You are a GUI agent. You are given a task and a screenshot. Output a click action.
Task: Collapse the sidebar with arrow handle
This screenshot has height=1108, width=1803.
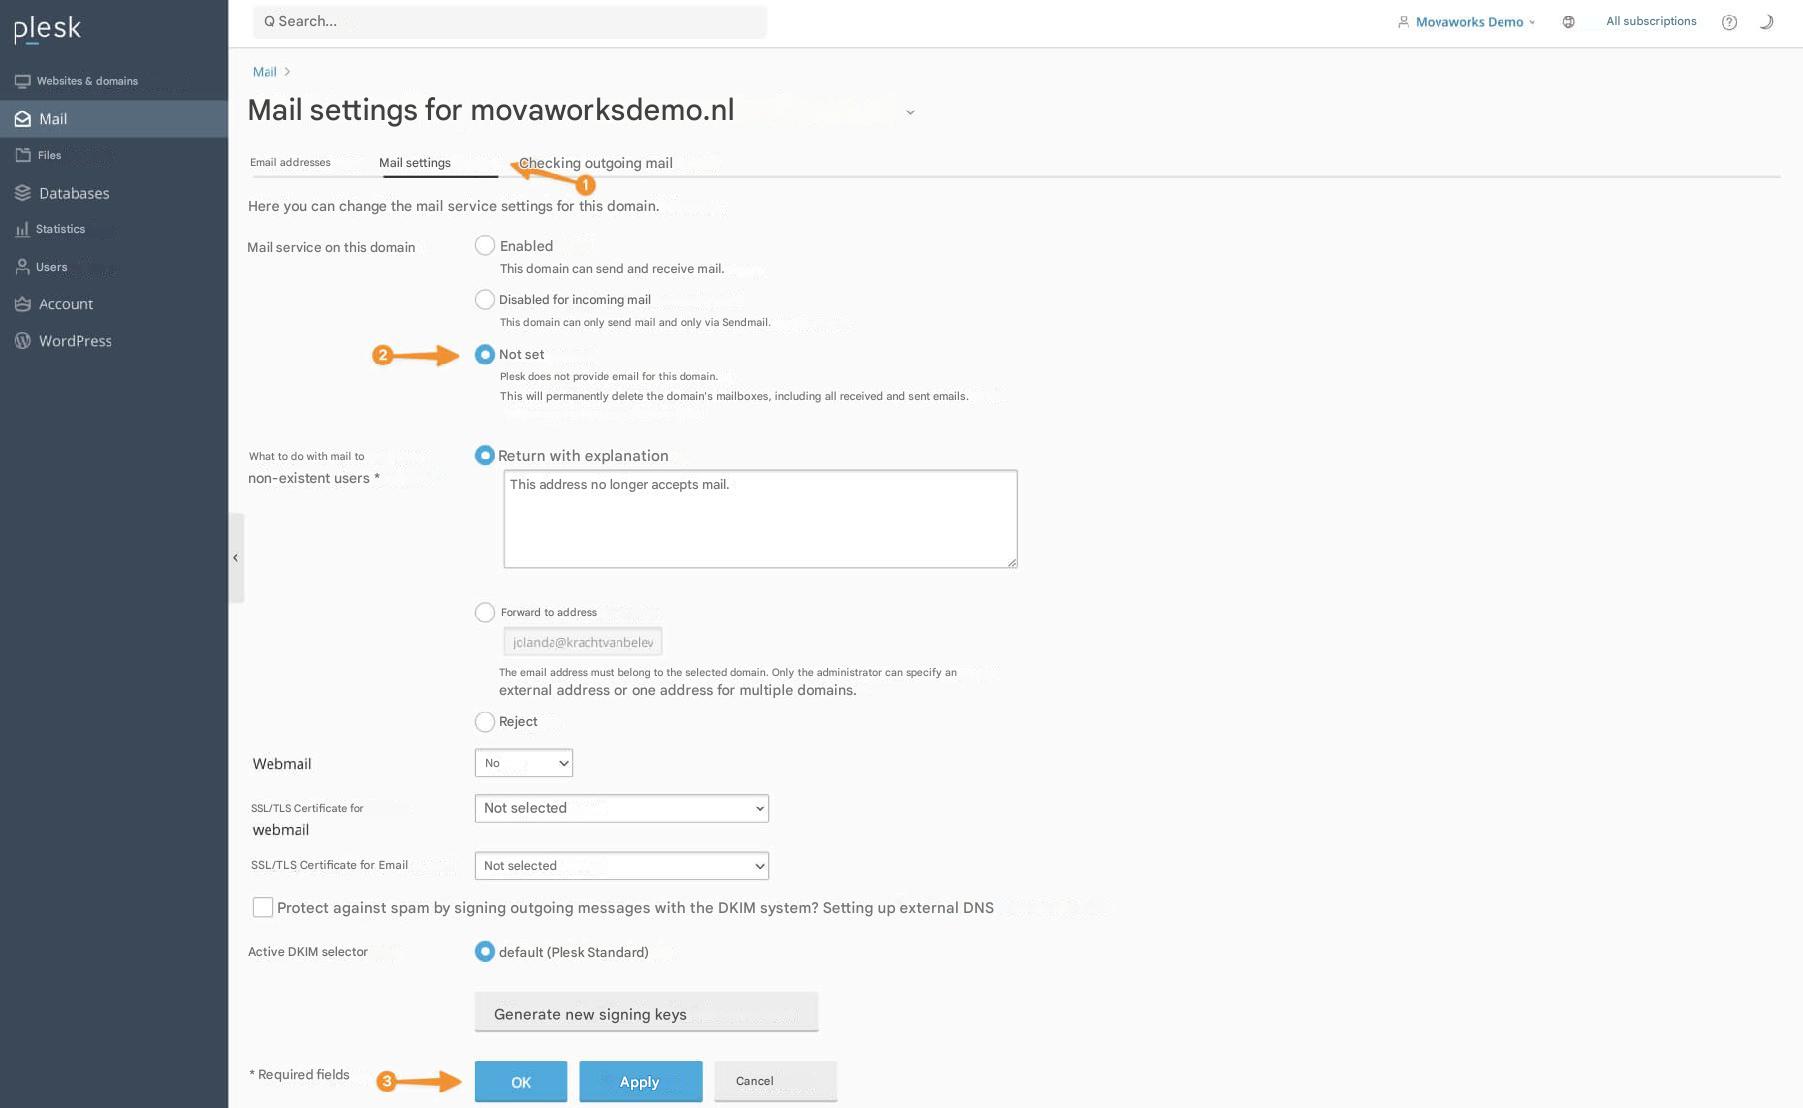(236, 558)
